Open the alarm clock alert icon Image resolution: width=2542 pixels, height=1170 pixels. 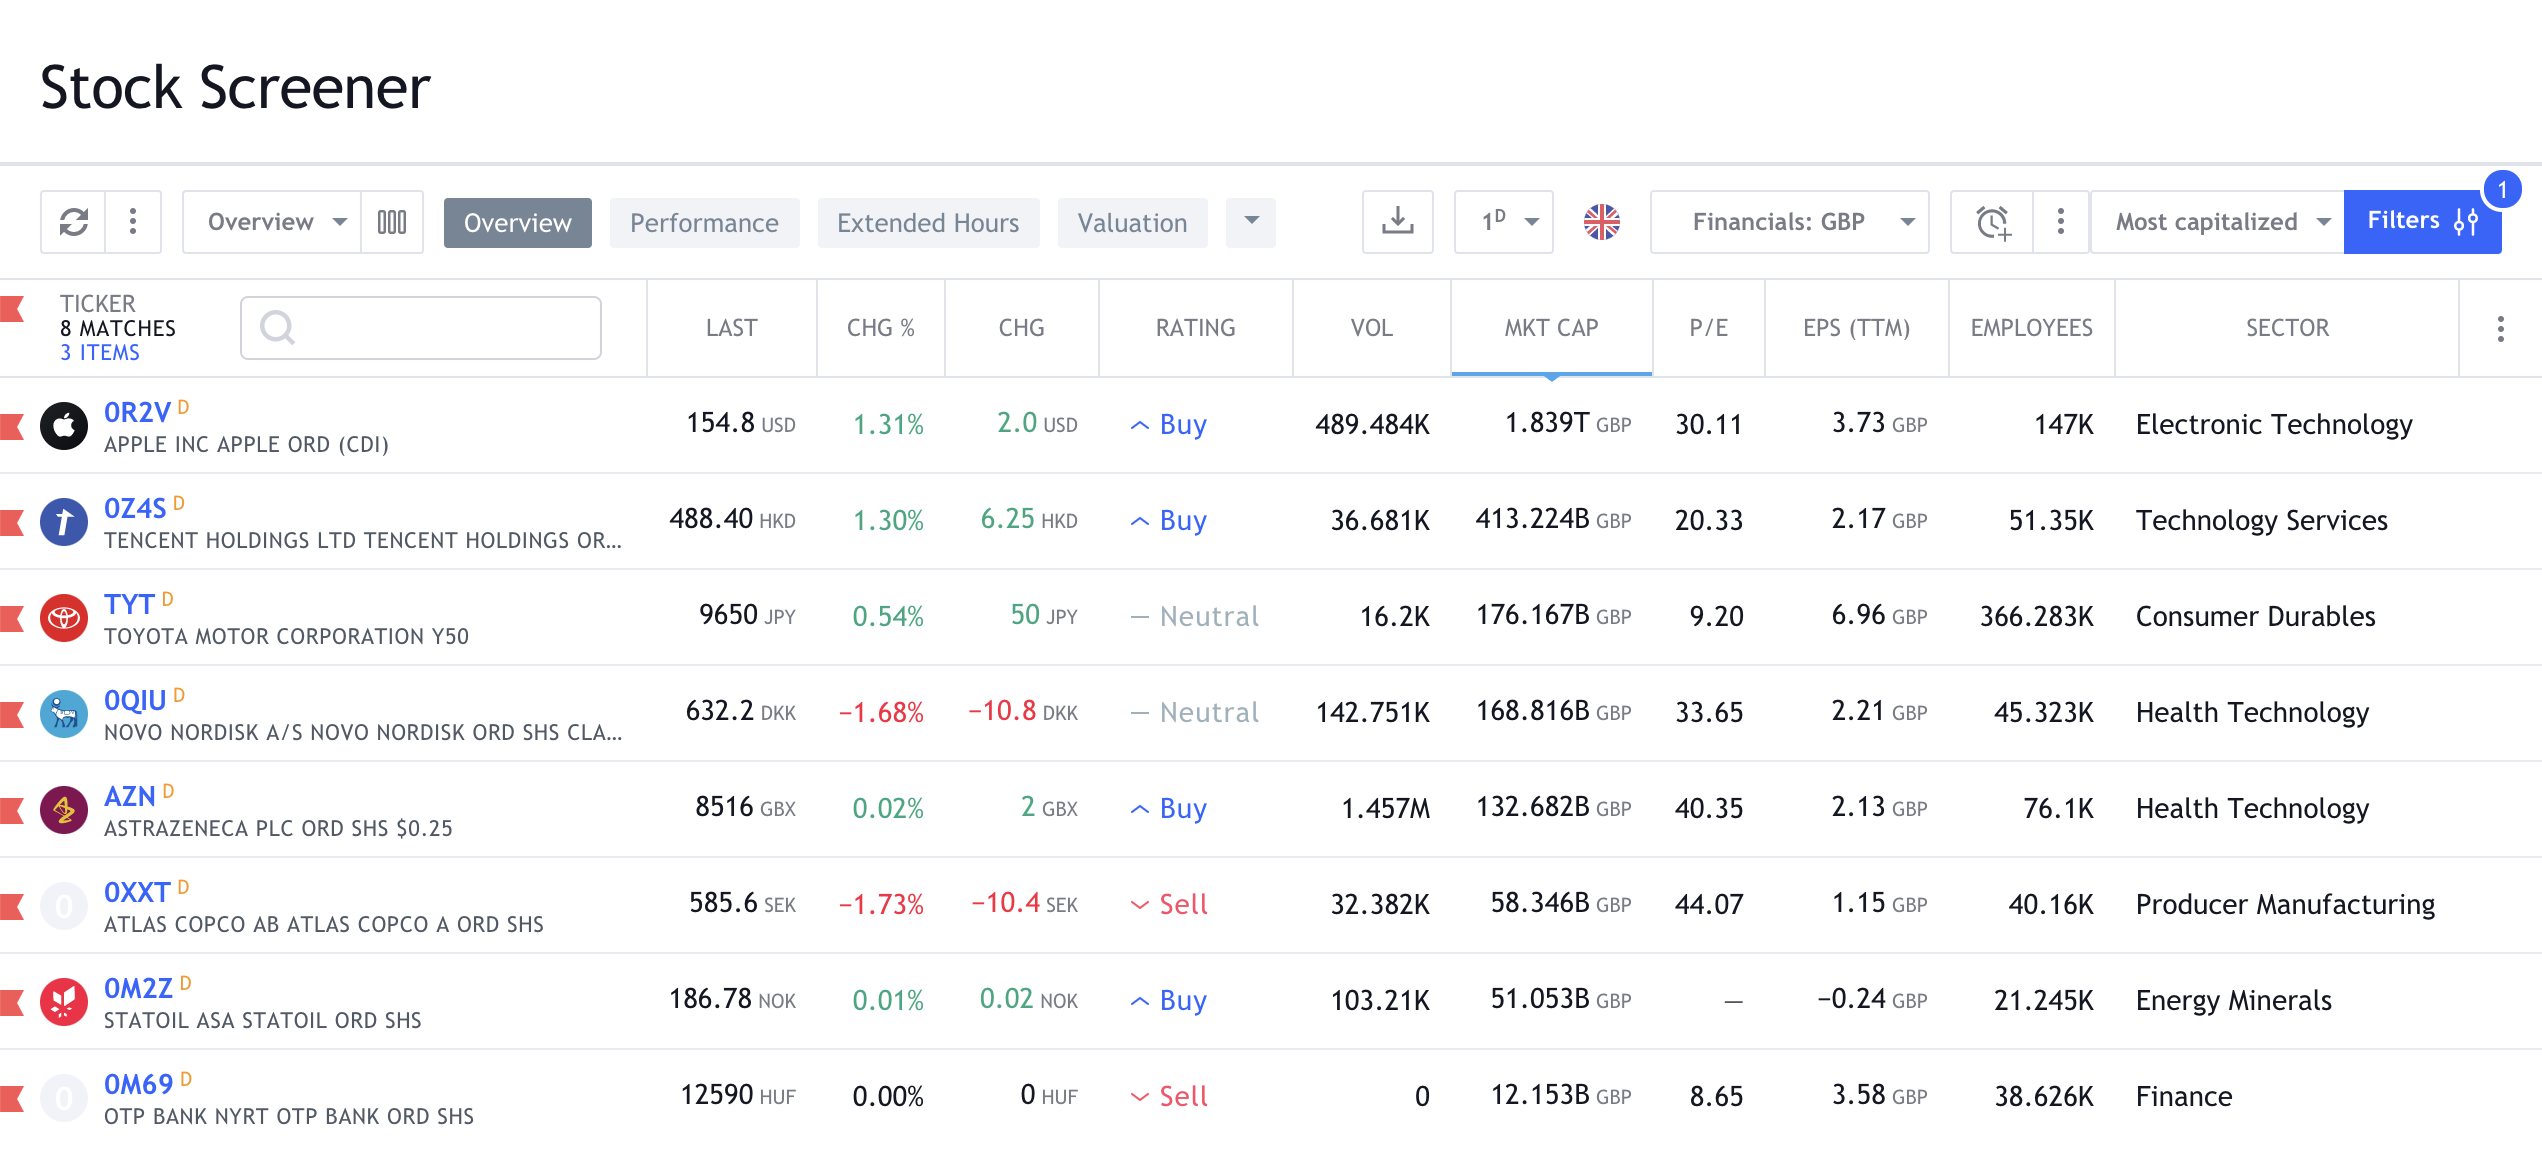click(x=1992, y=222)
